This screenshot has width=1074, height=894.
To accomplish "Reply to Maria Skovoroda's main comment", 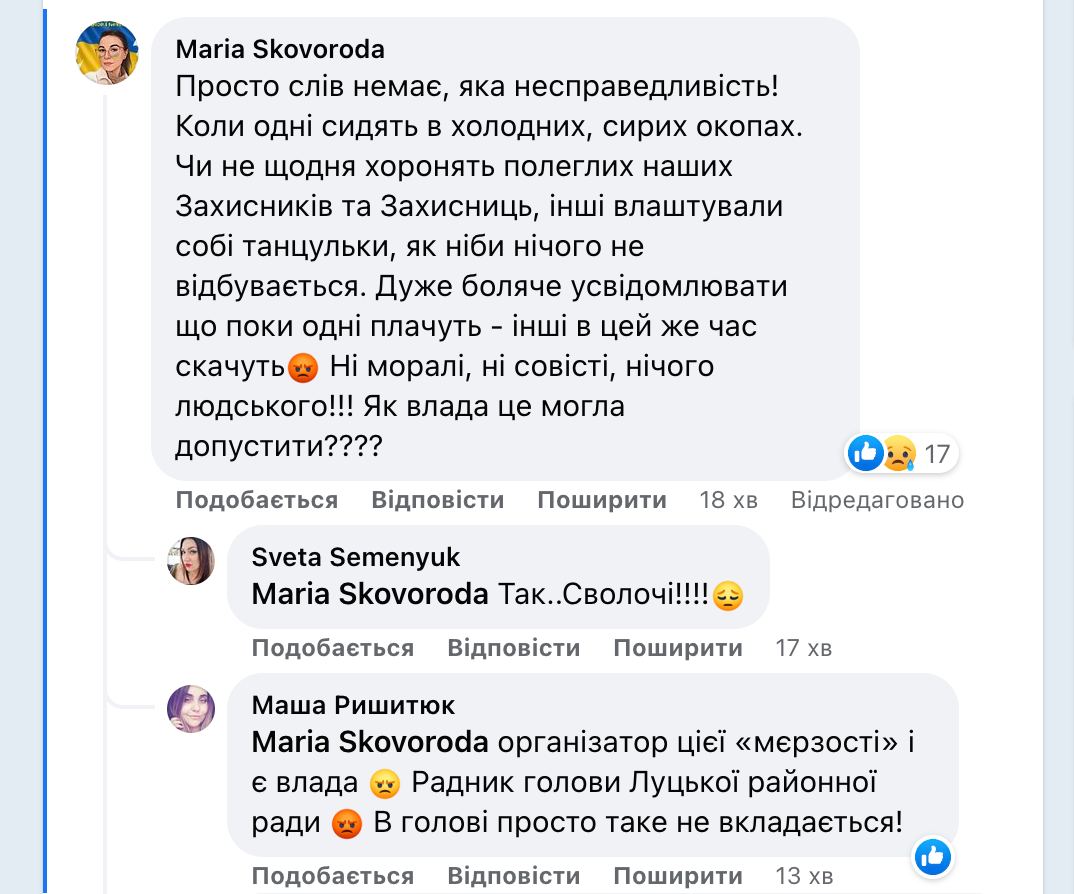I will coord(437,500).
